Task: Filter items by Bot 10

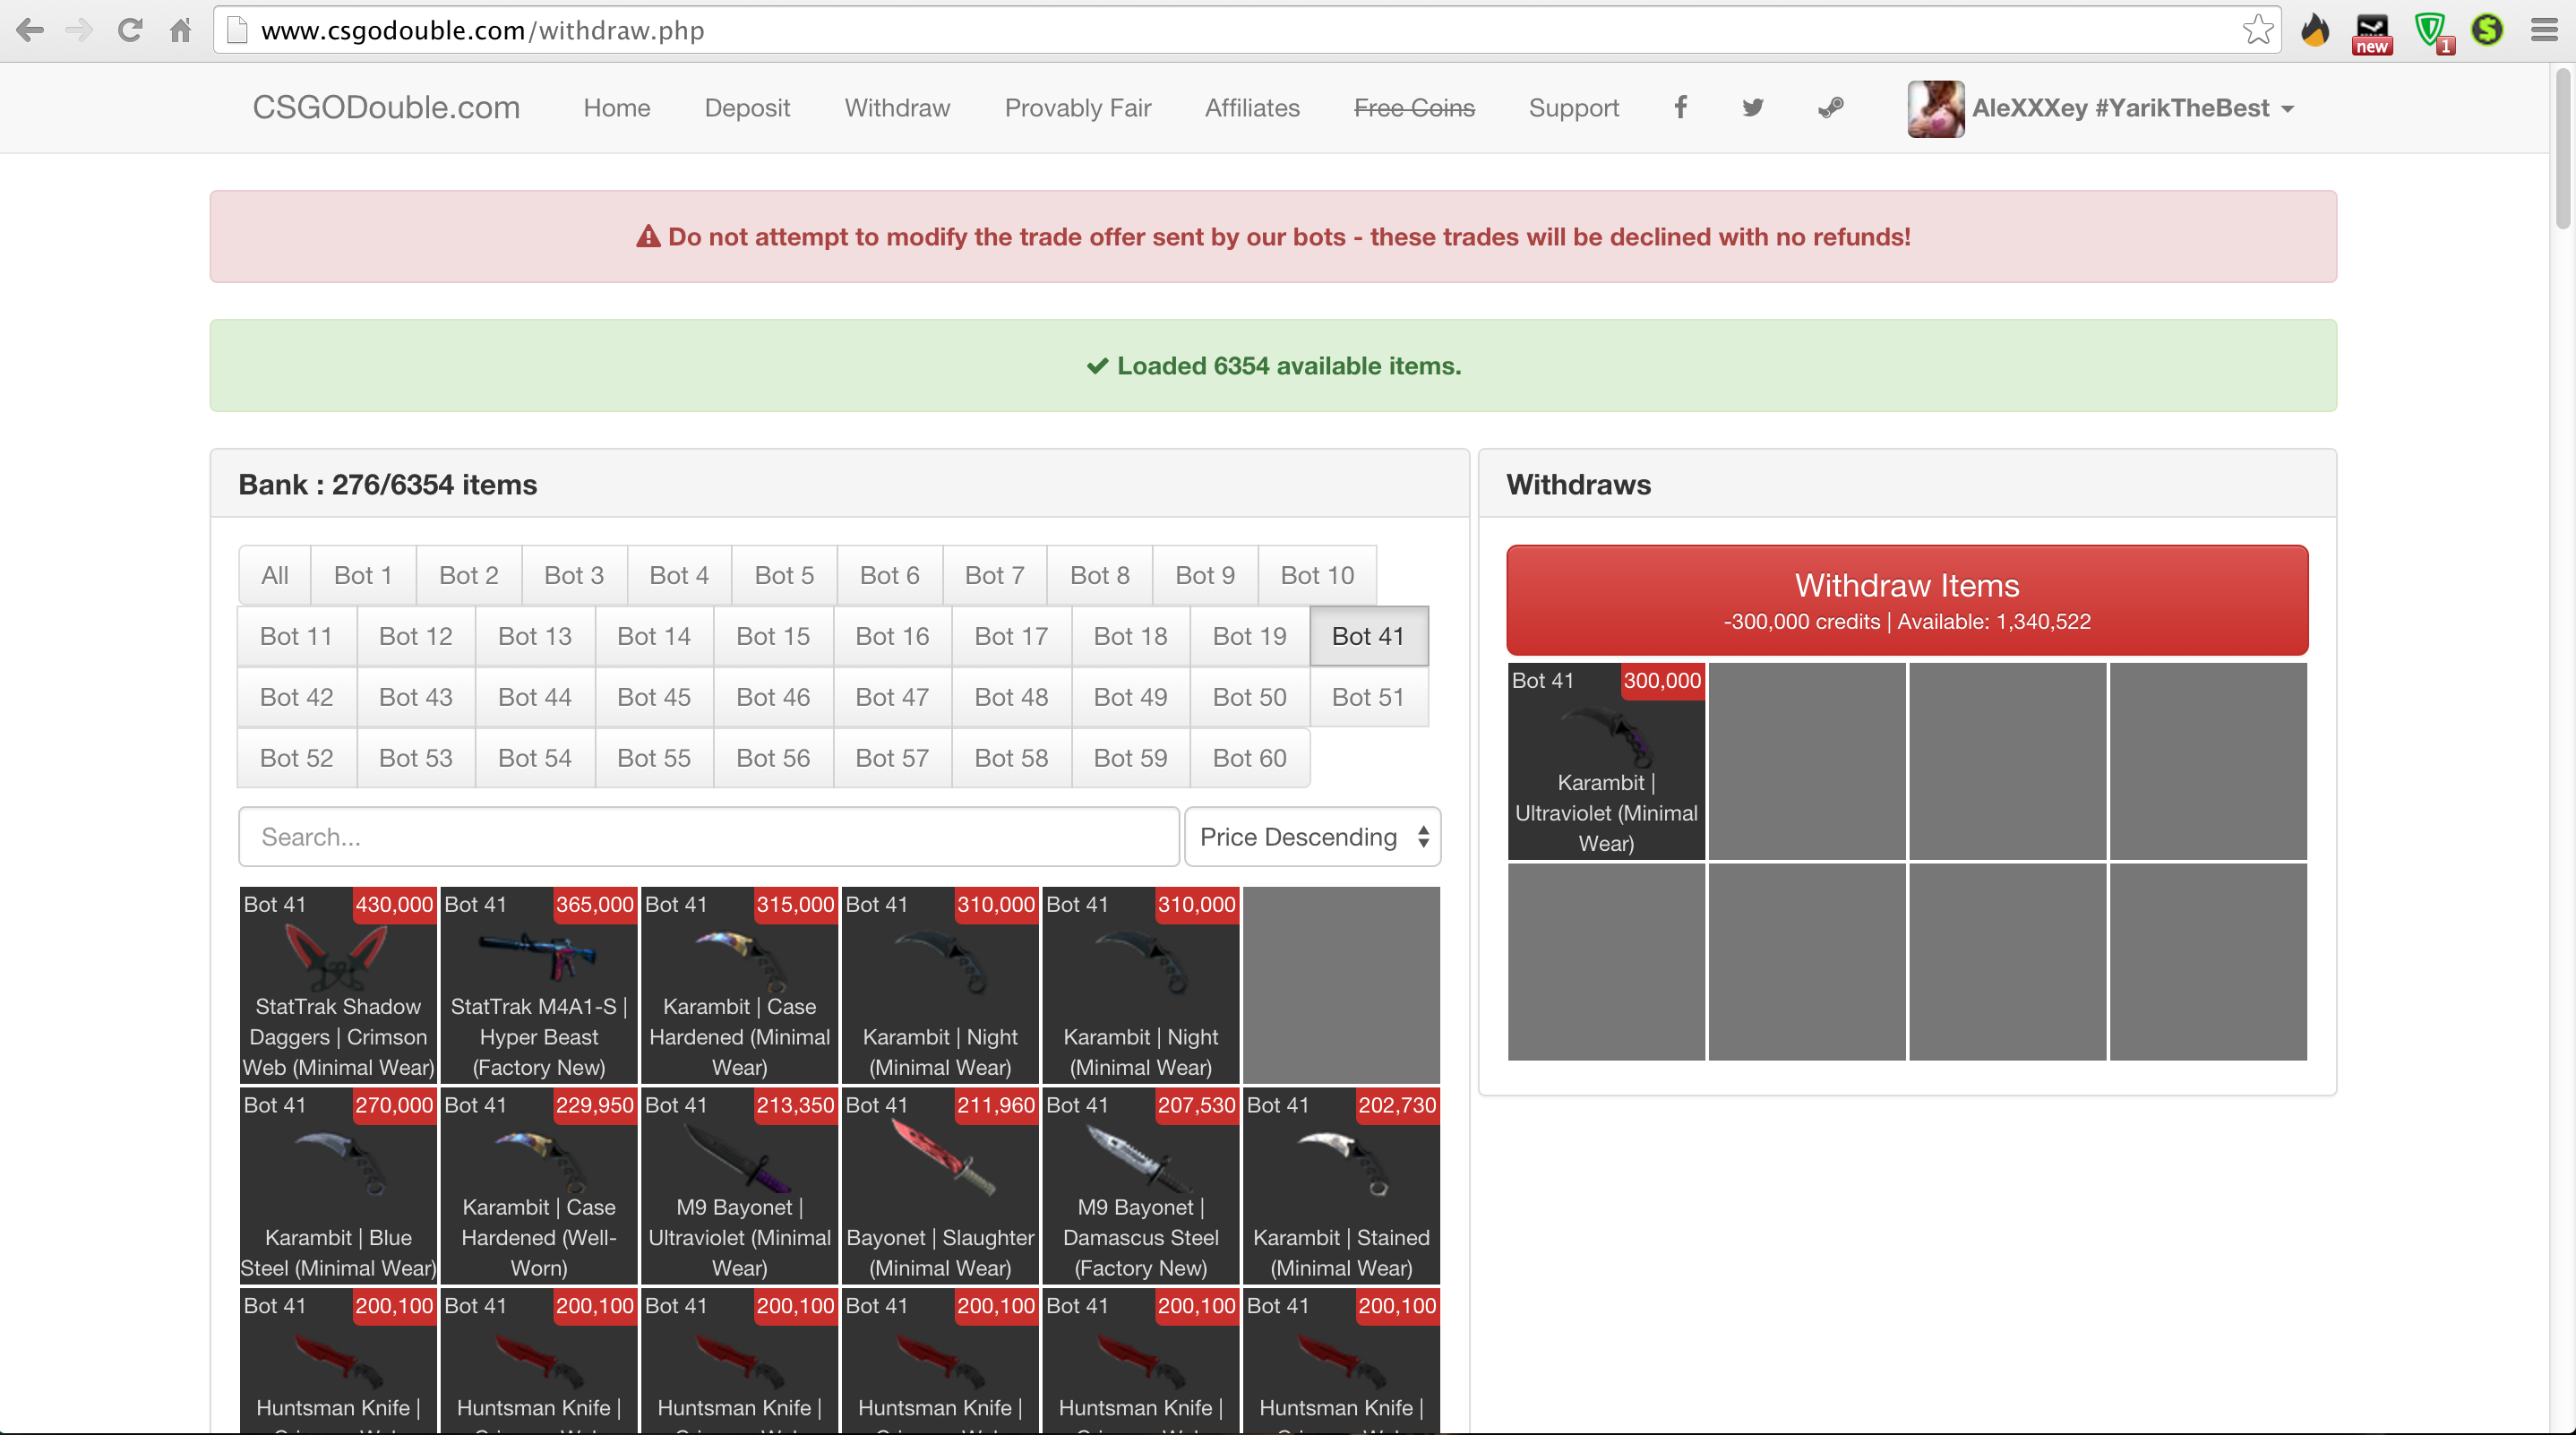Action: tap(1317, 575)
